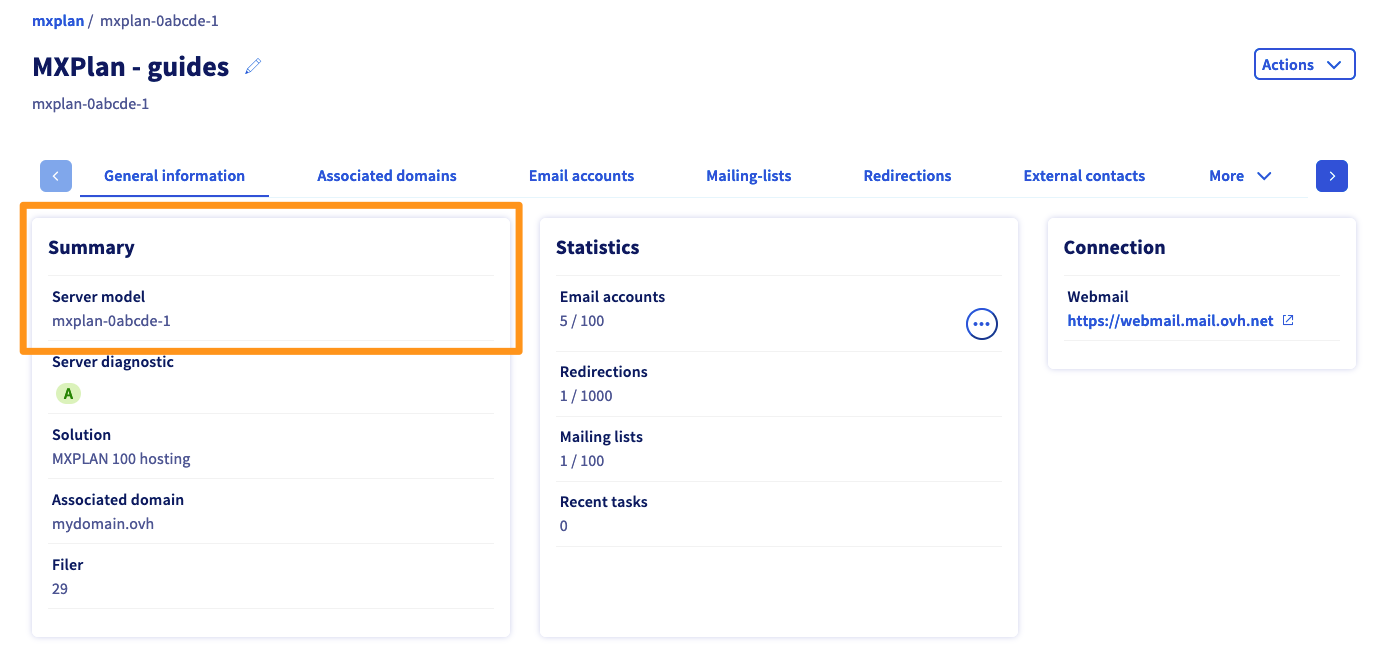Switch to the Associated domains tab
The image size is (1381, 669).
point(386,176)
